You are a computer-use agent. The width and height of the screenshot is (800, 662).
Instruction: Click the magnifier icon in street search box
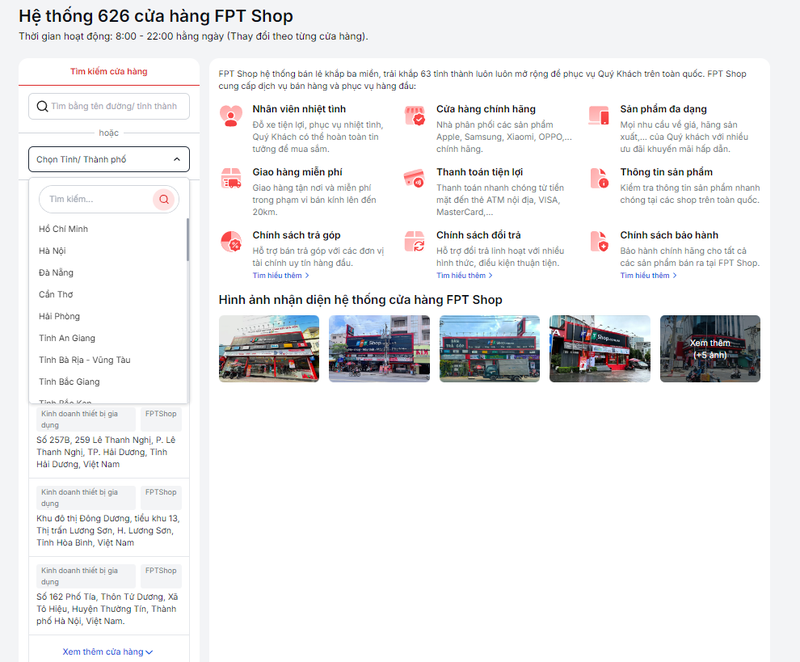tap(42, 106)
